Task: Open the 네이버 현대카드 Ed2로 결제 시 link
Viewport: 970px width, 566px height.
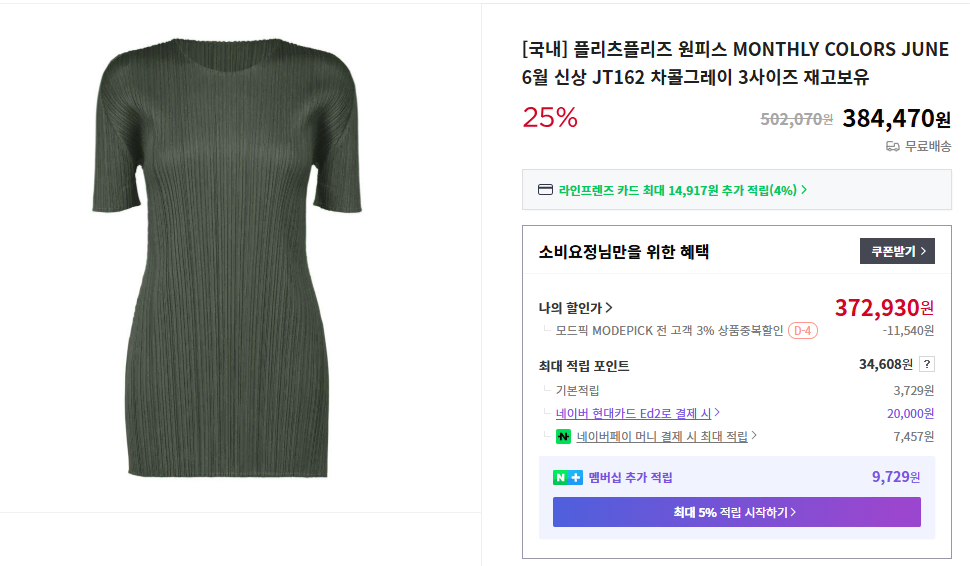Action: point(638,413)
